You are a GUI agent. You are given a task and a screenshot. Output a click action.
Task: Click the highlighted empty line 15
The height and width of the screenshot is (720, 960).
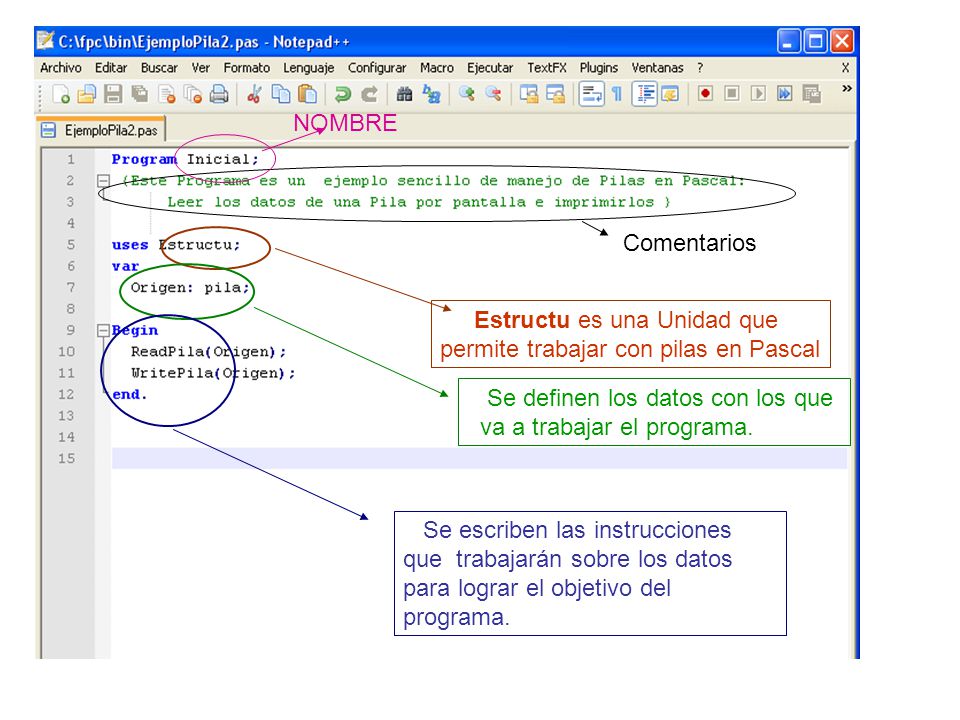[479, 459]
